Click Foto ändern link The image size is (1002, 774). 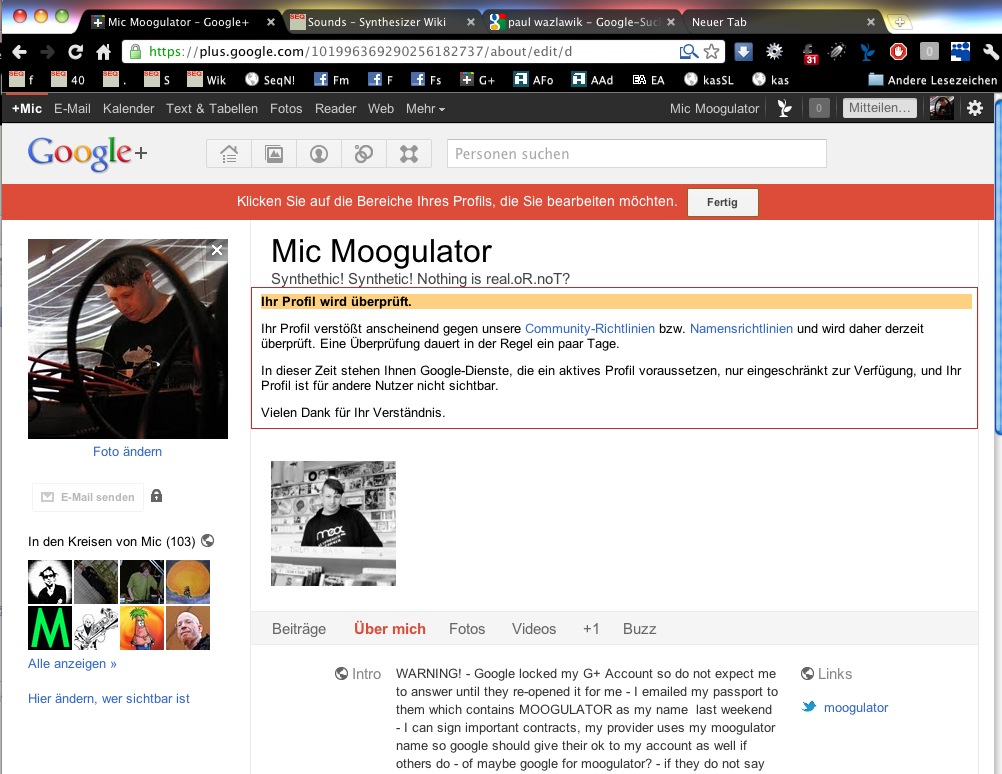[x=127, y=451]
